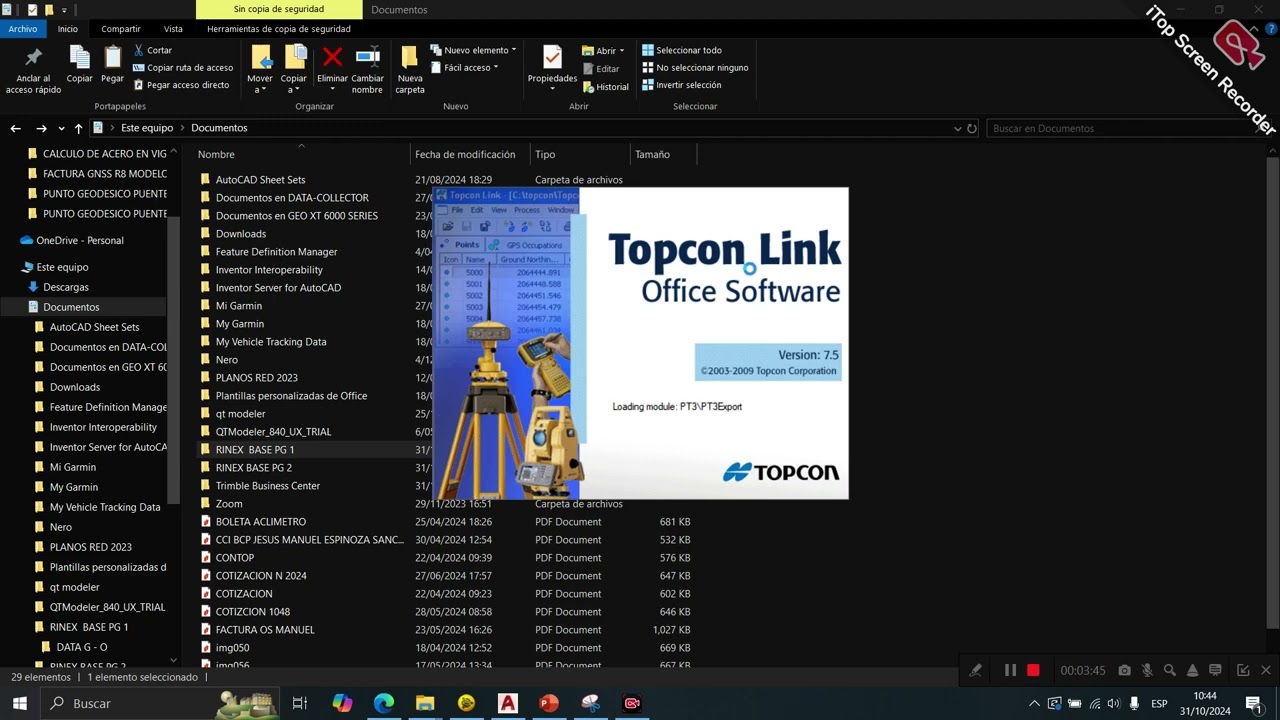Viewport: 1280px width, 720px height.
Task: Select OneDrive - Personal in sidebar
Action: click(x=80, y=240)
